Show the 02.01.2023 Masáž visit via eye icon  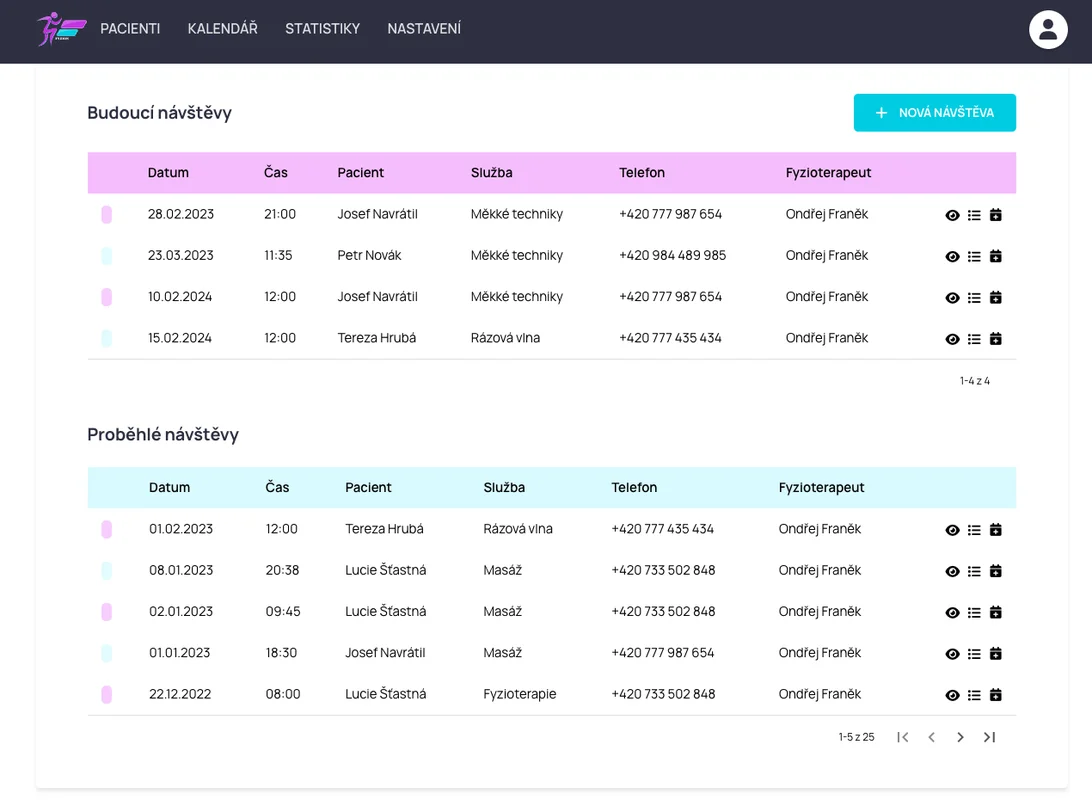(952, 613)
